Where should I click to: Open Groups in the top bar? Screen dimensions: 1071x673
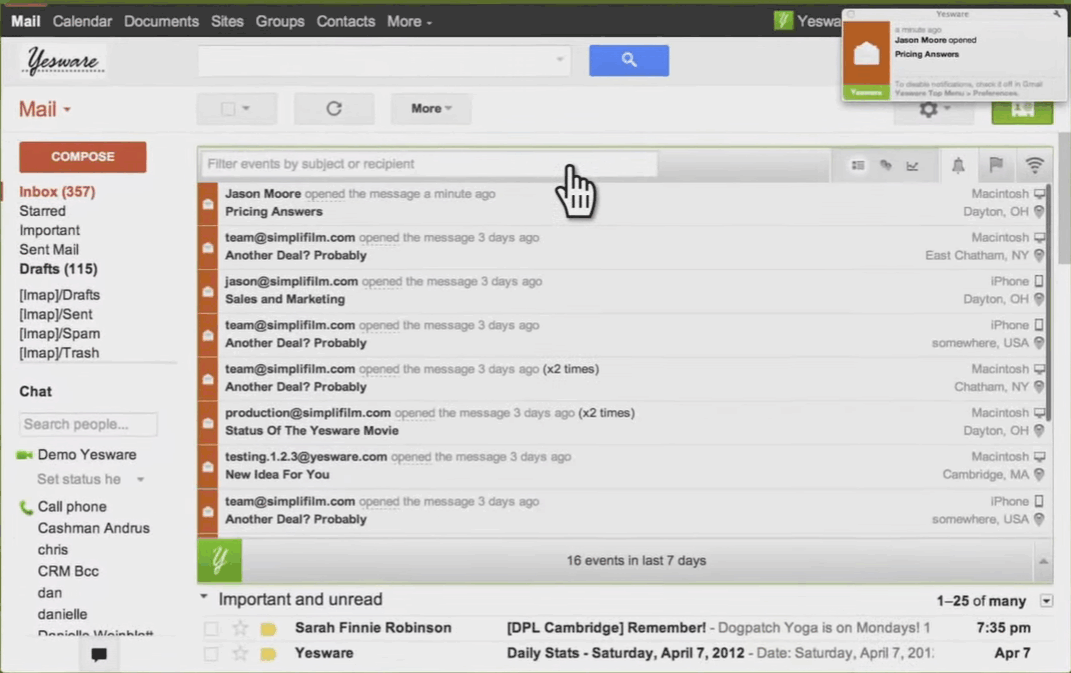click(x=280, y=22)
